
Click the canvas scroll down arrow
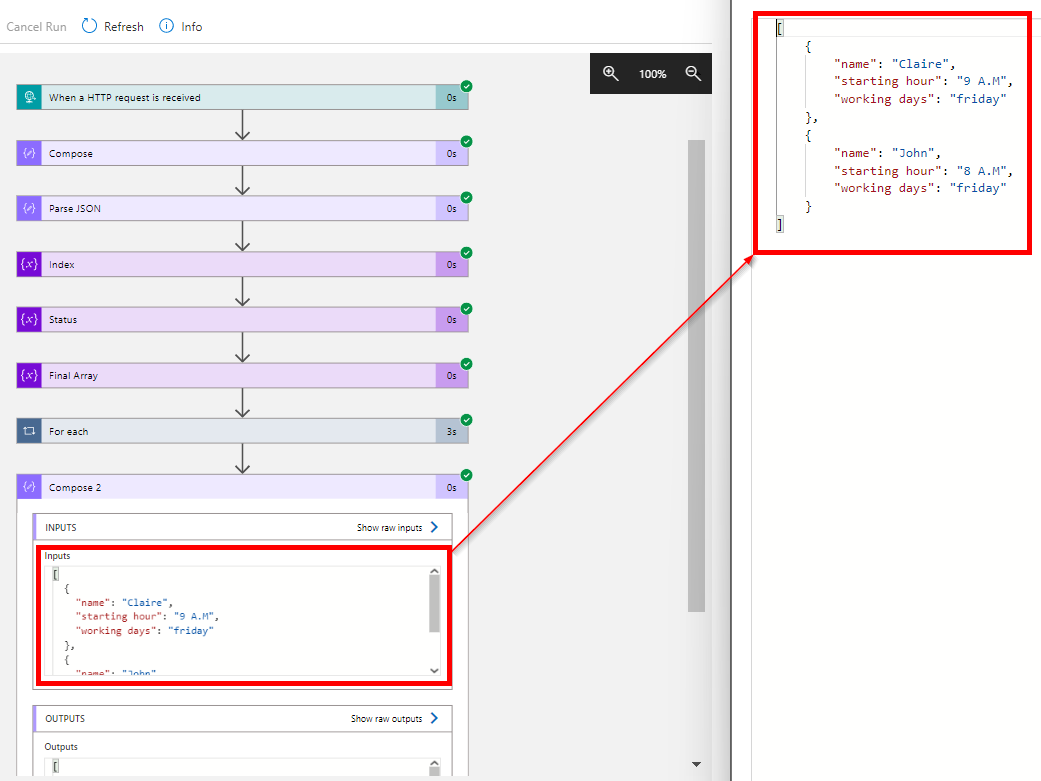click(696, 764)
